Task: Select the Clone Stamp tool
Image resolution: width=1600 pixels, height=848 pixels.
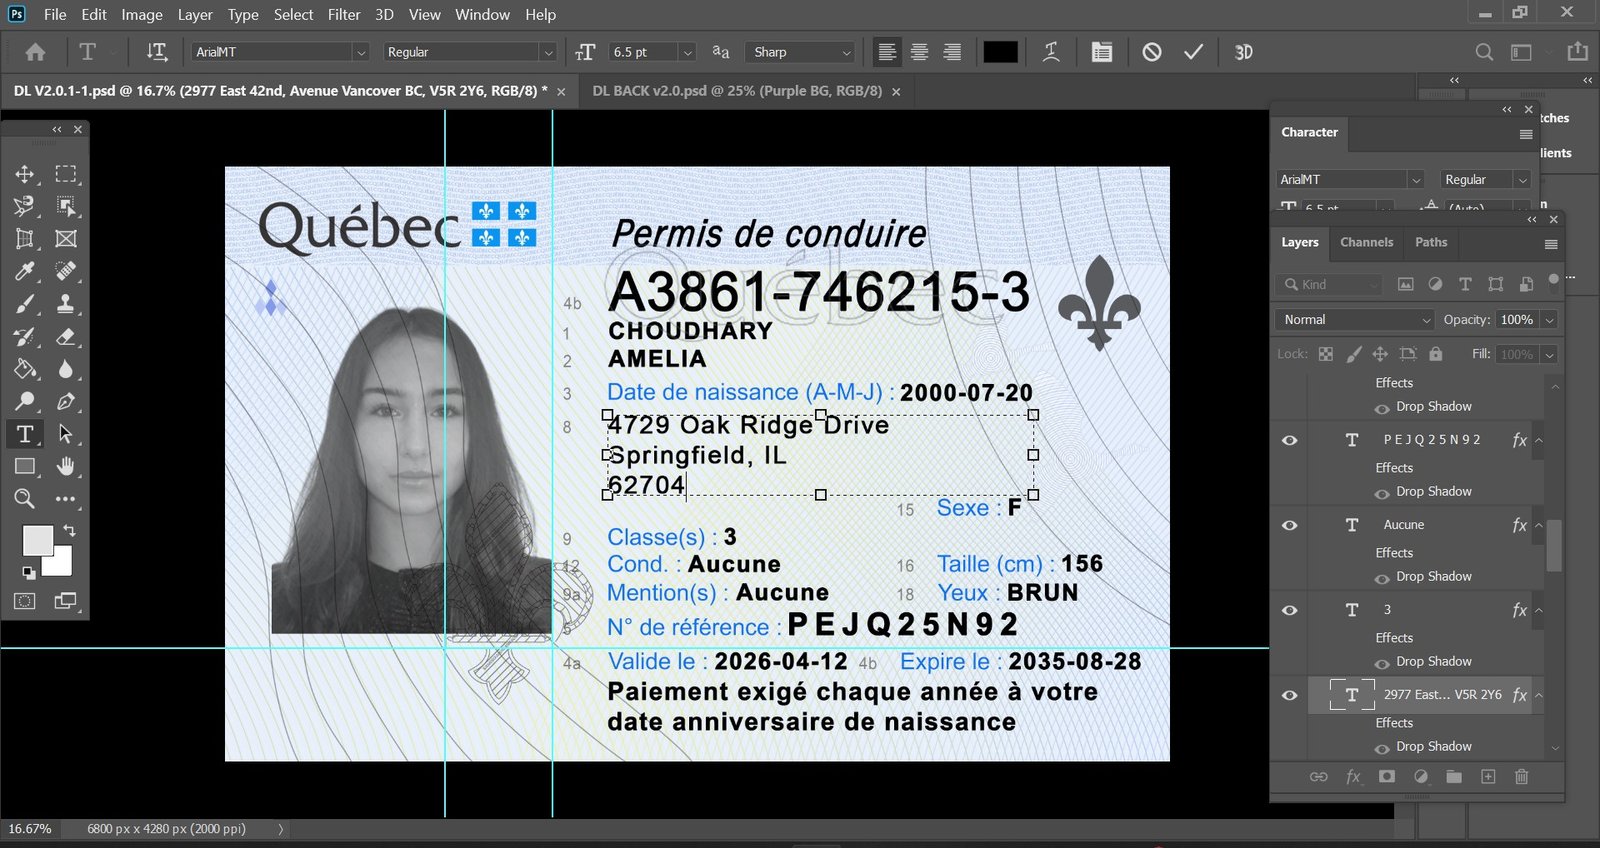Action: 66,304
